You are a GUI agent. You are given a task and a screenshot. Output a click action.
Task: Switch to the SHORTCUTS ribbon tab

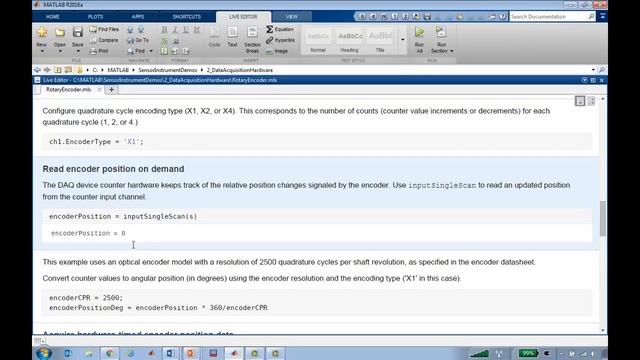(187, 17)
